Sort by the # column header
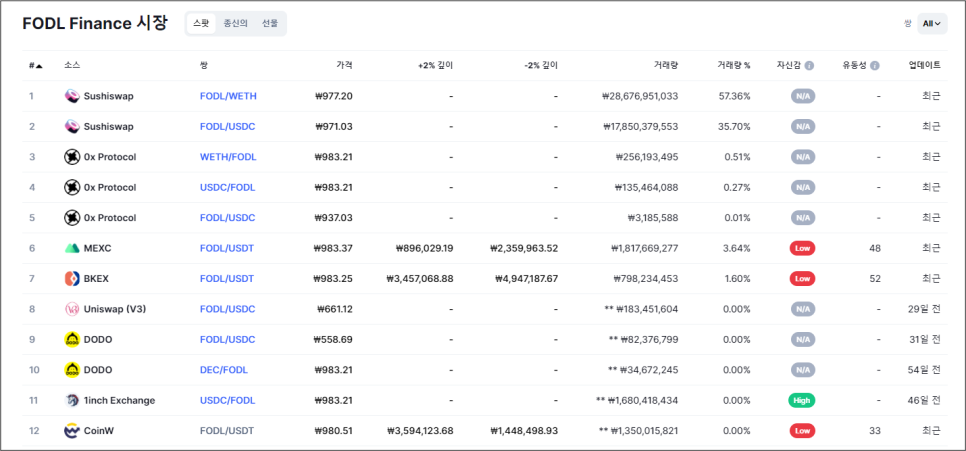Screen dimensions: 966x451 tap(35, 66)
